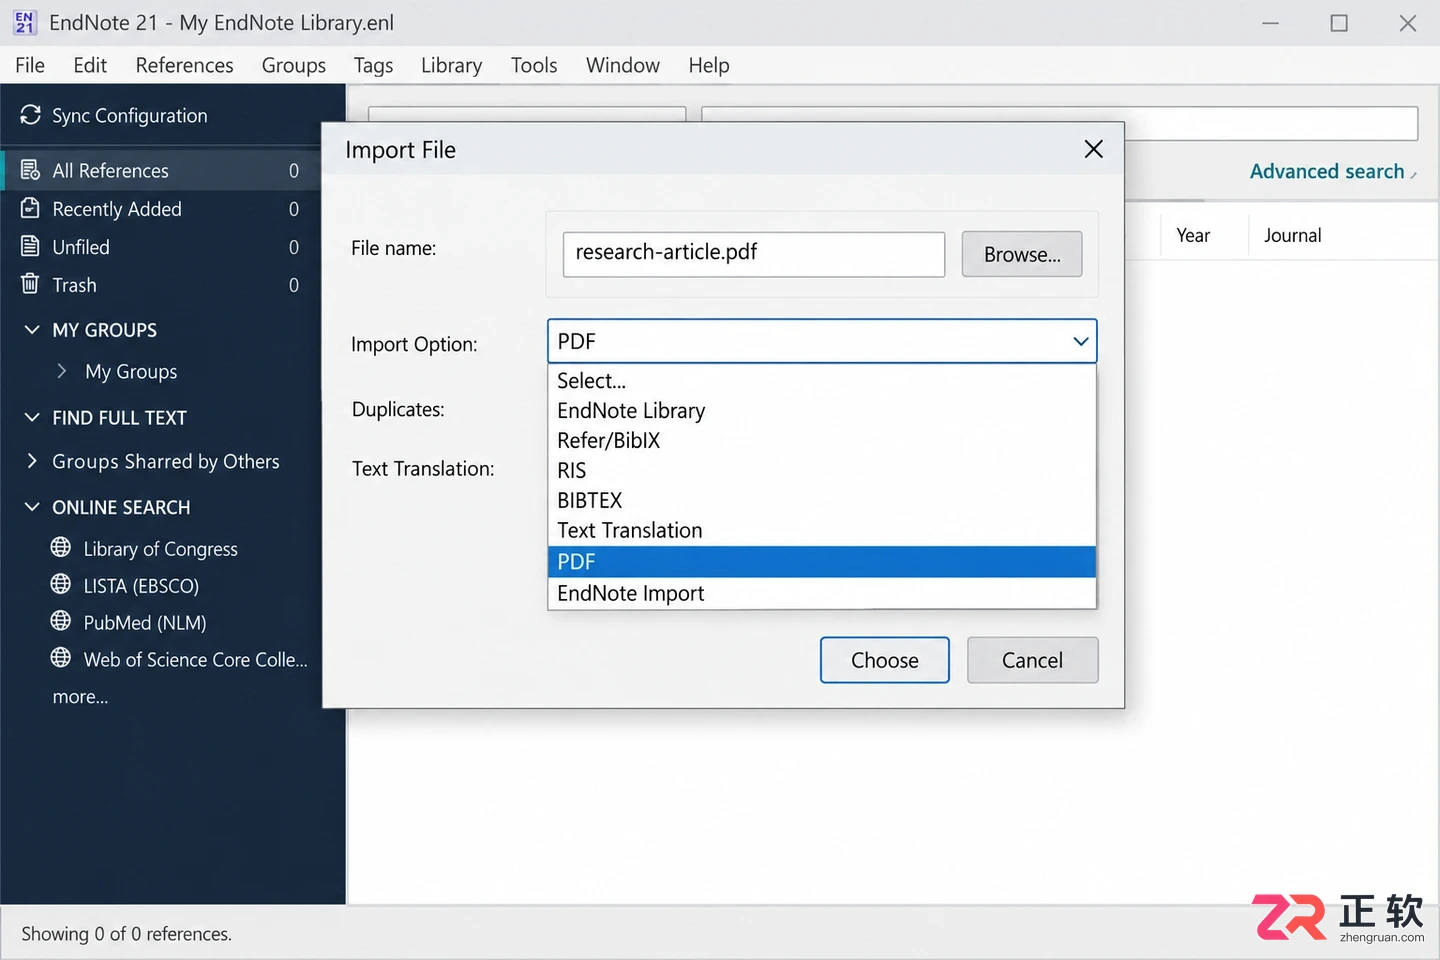Open the References menu
Screen dimensions: 1440x960
point(184,65)
